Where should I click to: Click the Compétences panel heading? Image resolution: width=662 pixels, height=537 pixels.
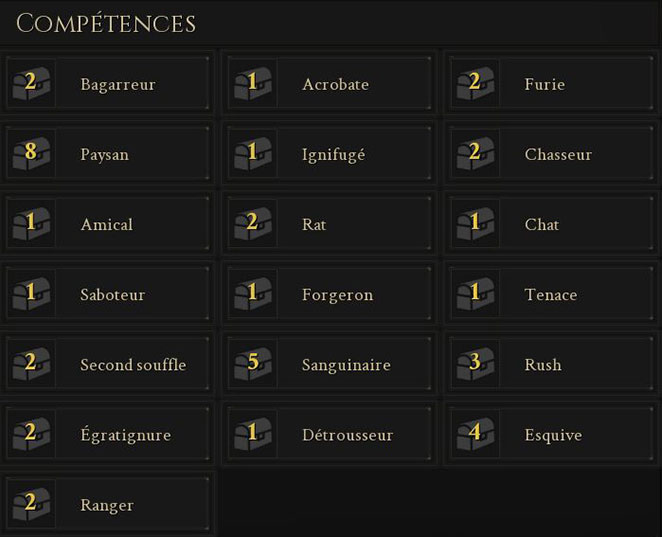[x=106, y=23]
